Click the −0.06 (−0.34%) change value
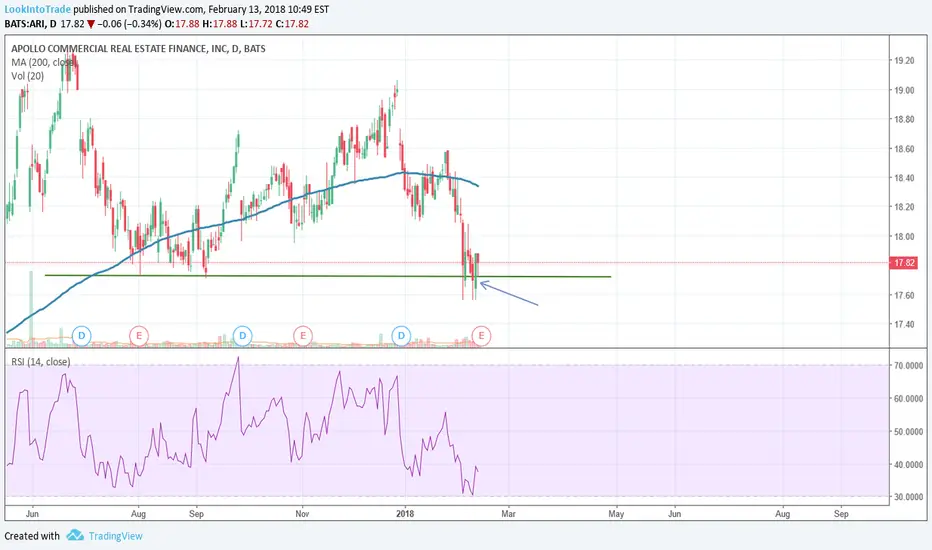This screenshot has width=932, height=550. point(129,24)
